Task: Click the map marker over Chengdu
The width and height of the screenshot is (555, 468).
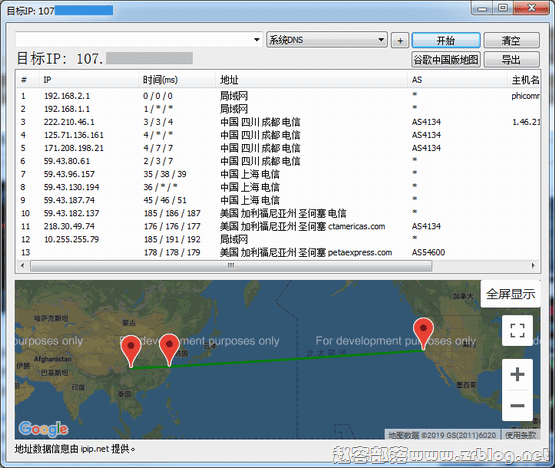Action: pos(131,350)
